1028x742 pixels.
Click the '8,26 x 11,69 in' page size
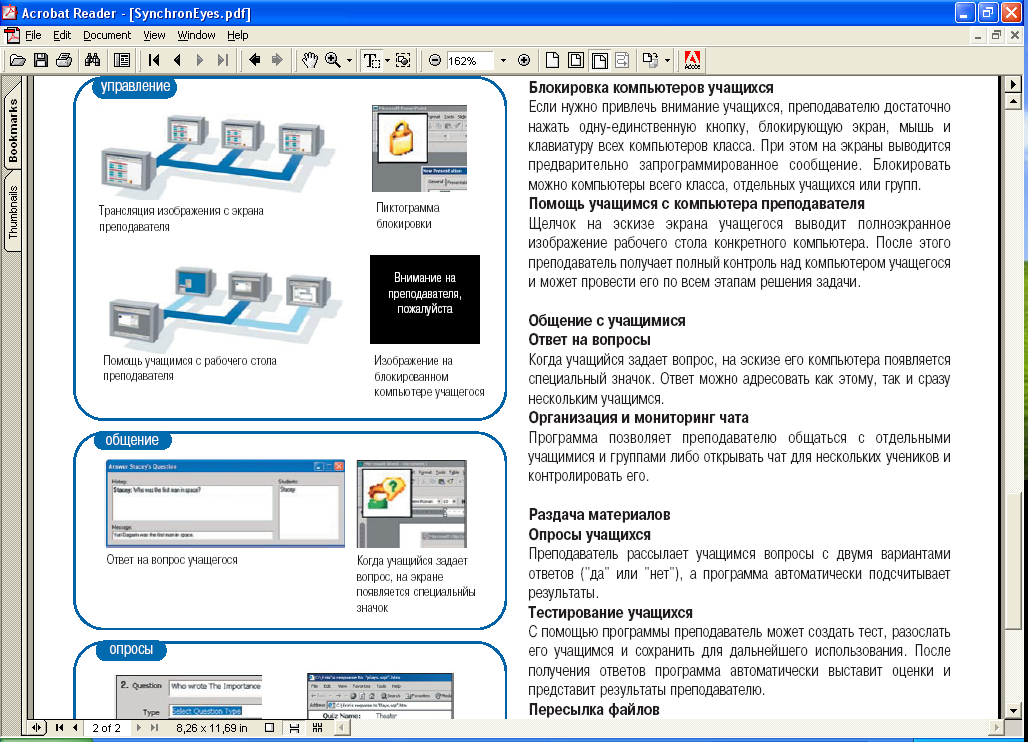coord(211,728)
